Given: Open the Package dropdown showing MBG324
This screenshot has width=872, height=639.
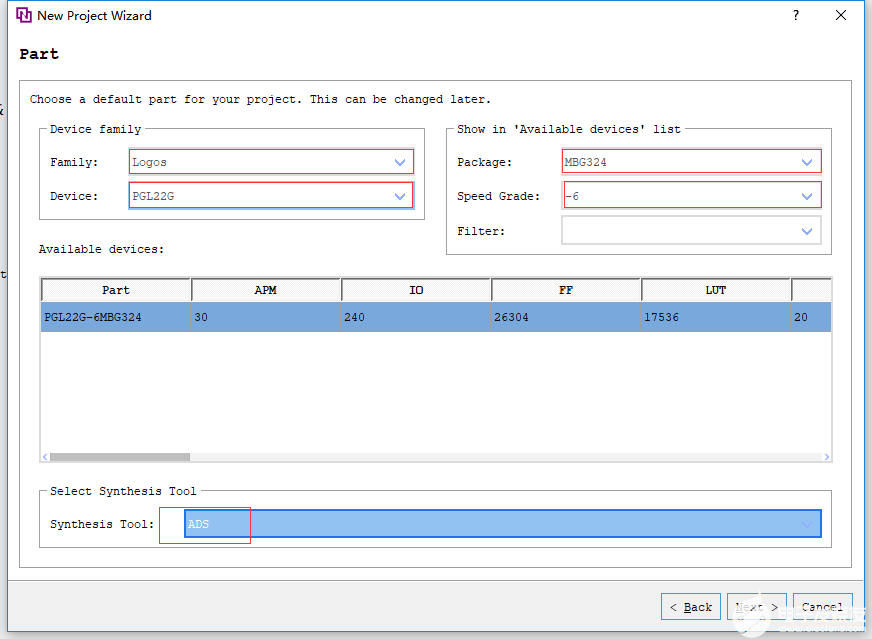Looking at the screenshot, I should point(691,162).
